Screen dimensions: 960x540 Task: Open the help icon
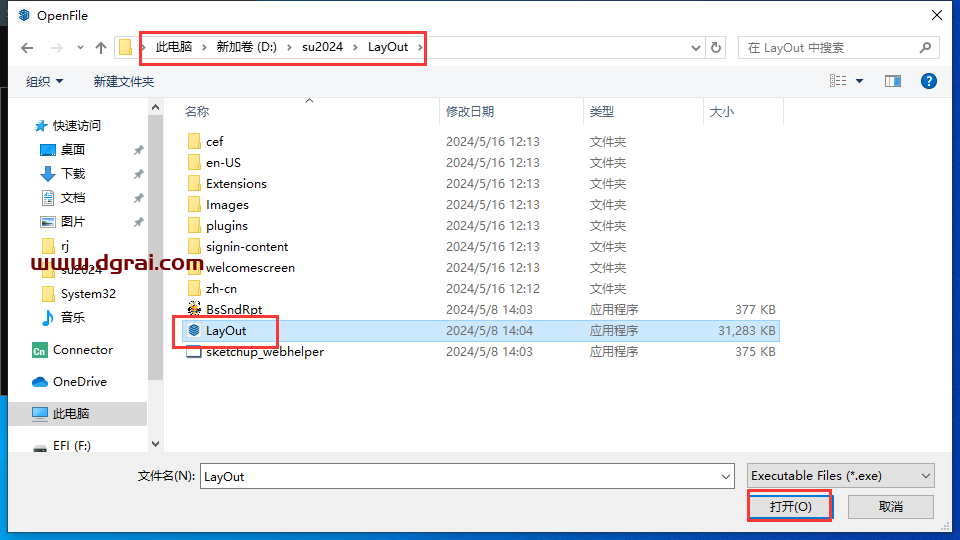coord(929,81)
